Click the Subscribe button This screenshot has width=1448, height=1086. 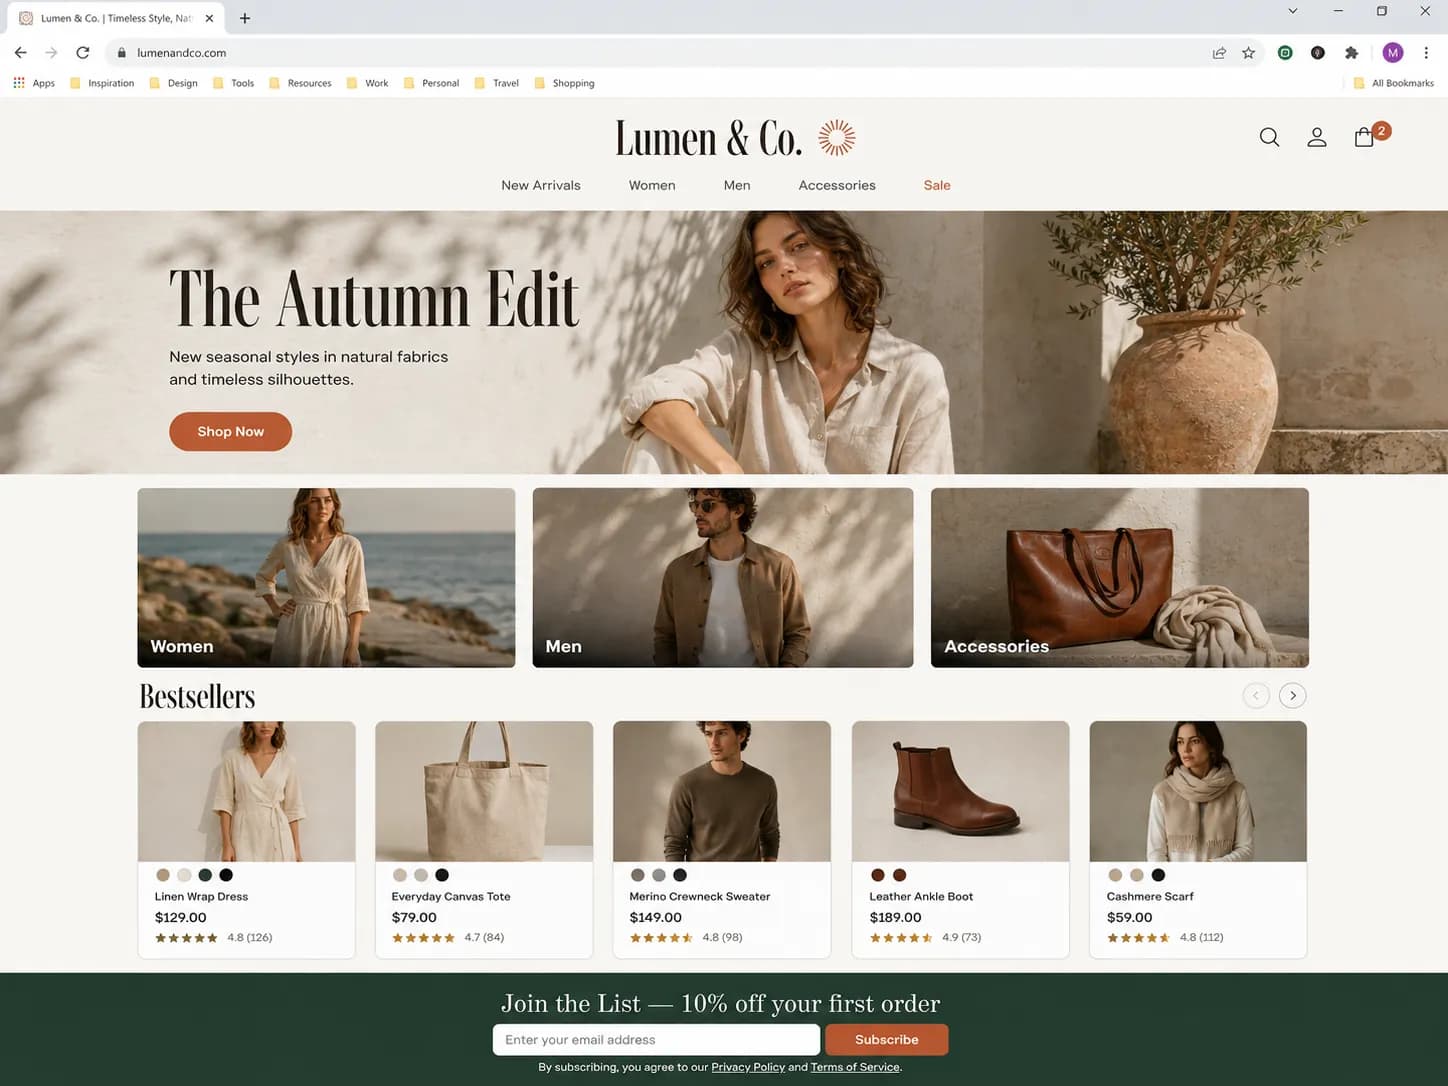pos(886,1039)
